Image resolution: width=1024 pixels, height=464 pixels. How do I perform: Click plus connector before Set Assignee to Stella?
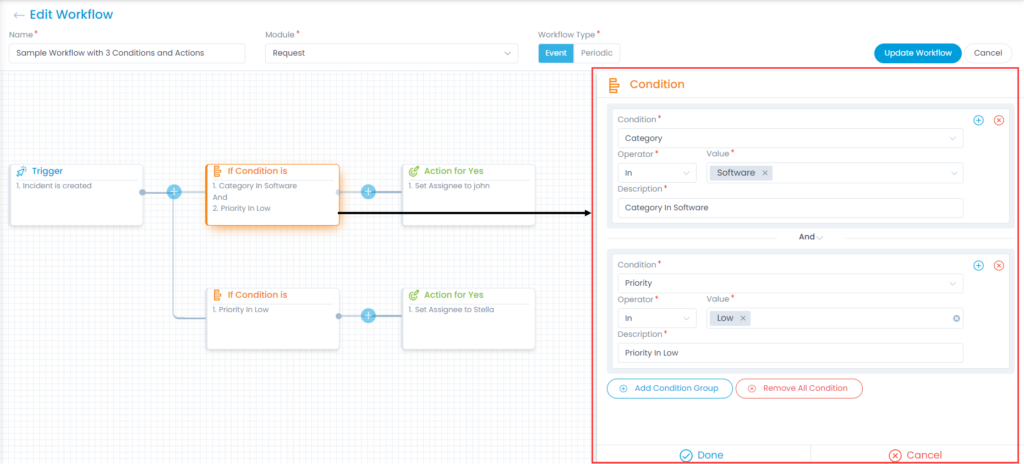click(x=368, y=315)
